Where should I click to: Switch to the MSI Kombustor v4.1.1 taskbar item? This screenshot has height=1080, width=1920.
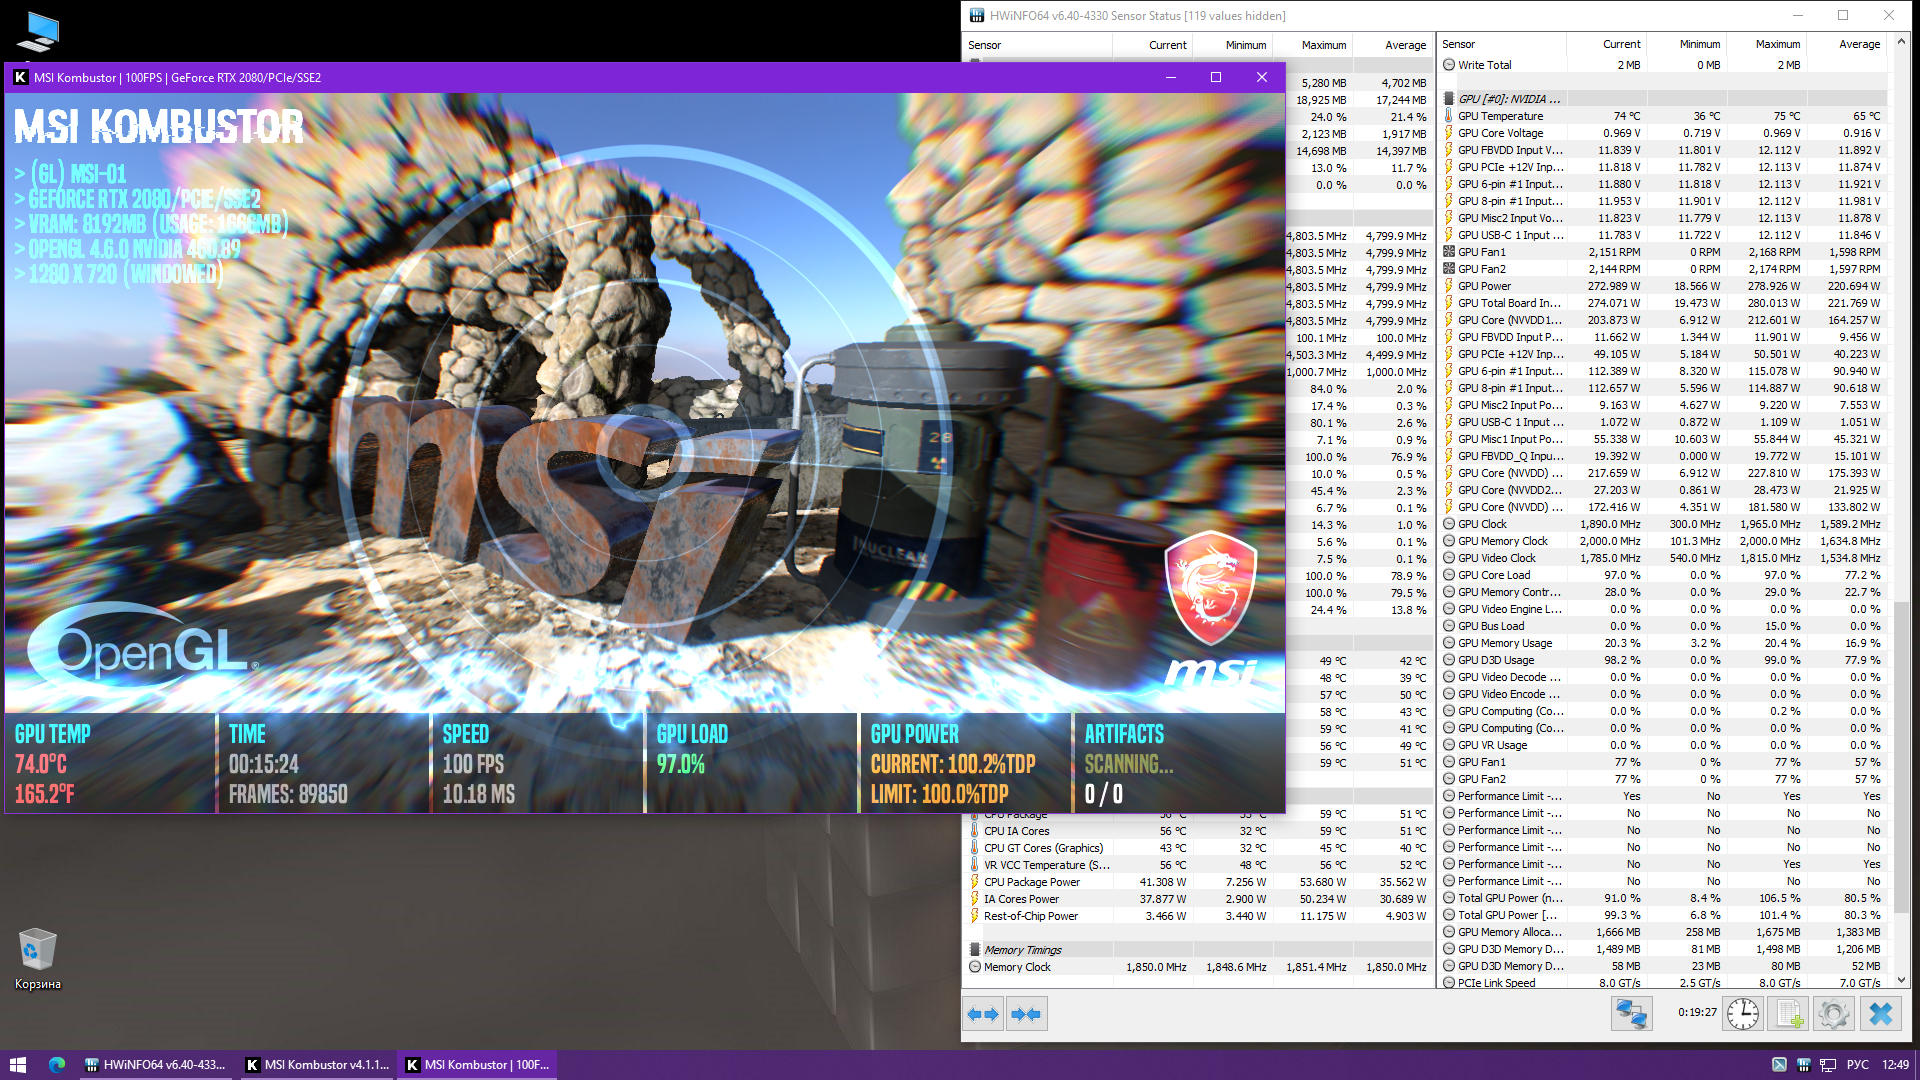[x=318, y=1065]
